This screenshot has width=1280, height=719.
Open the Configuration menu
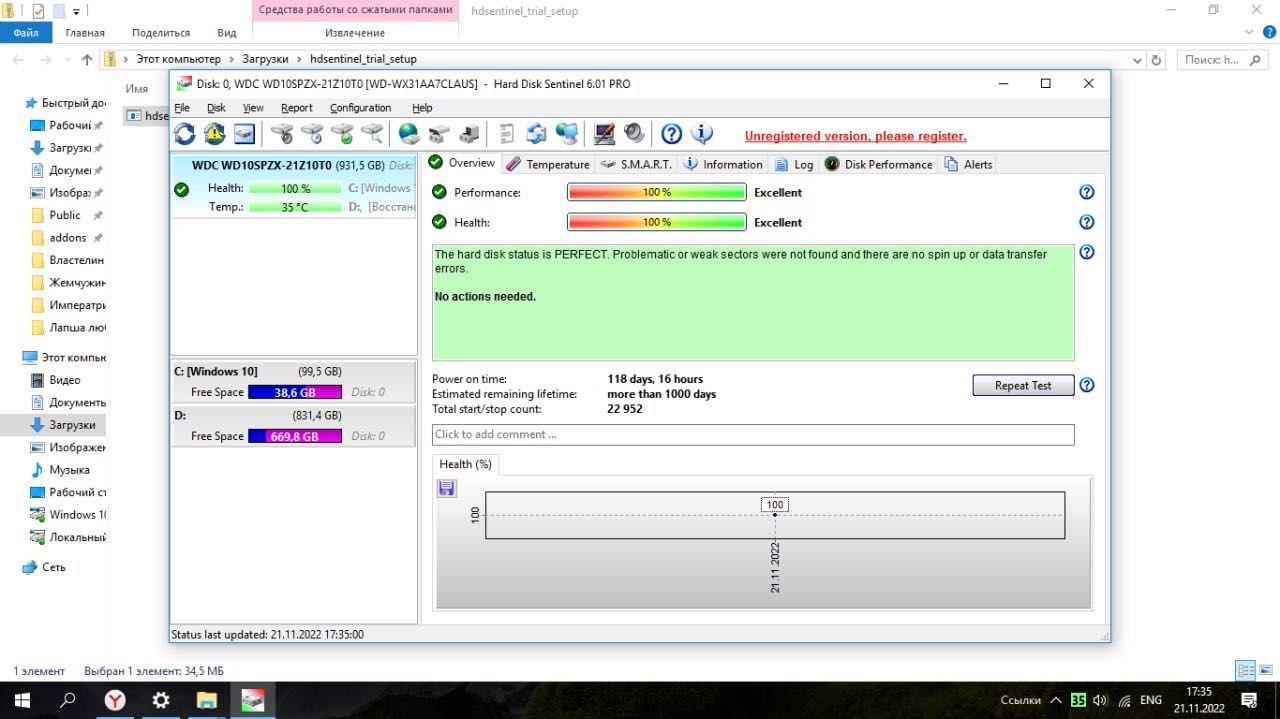point(360,108)
